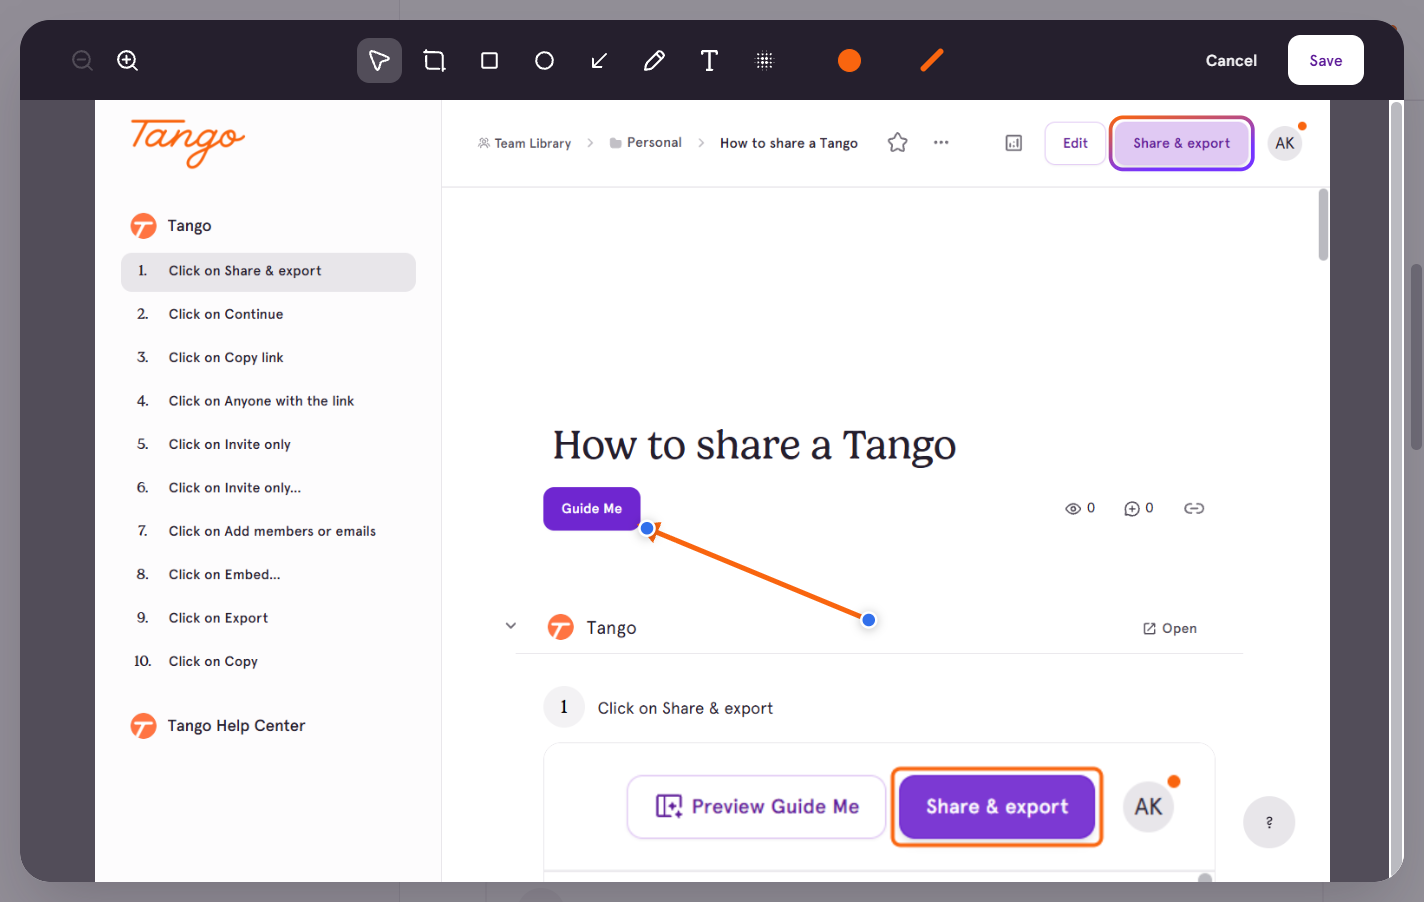Click the Edit button
Viewport: 1424px width, 902px height.
[x=1075, y=143]
